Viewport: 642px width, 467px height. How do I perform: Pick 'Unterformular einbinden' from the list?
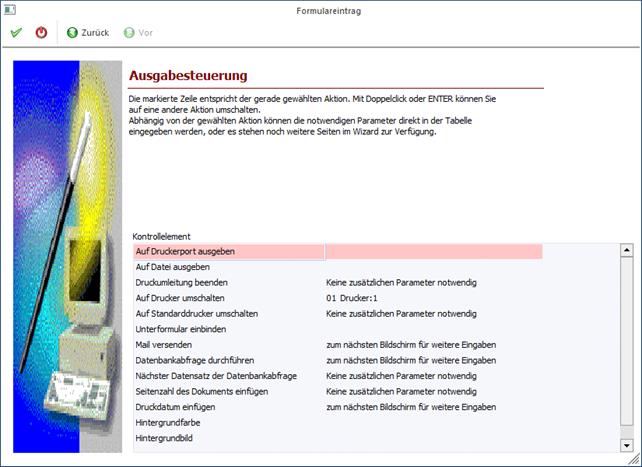pos(182,329)
